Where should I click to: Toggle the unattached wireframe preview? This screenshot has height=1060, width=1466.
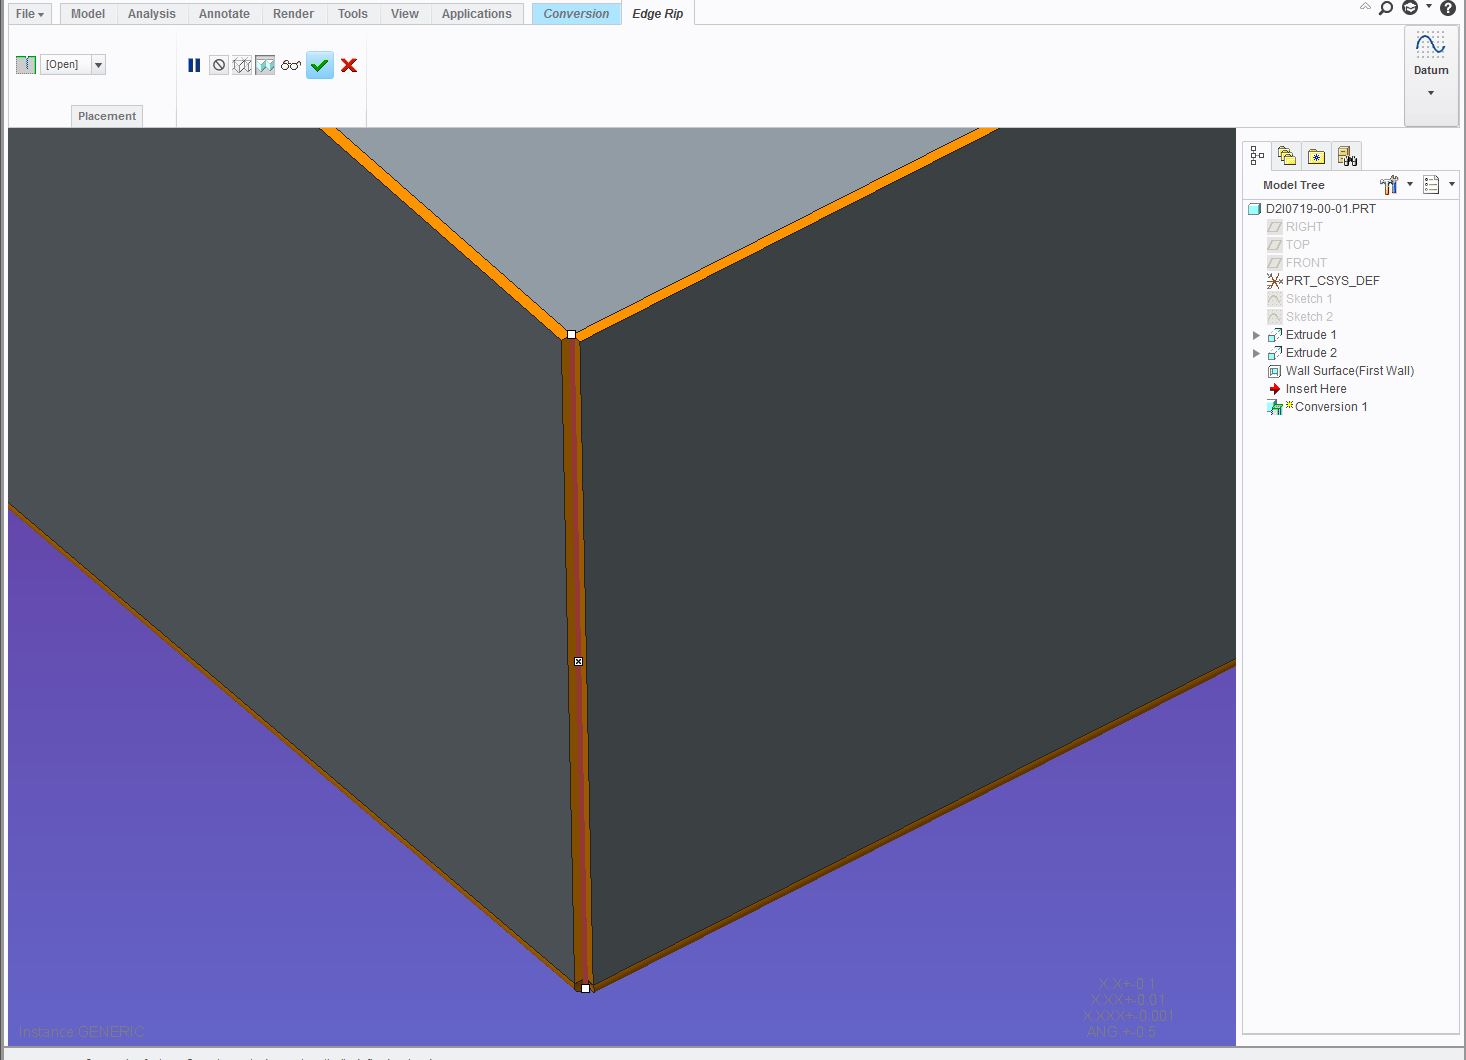[x=242, y=65]
